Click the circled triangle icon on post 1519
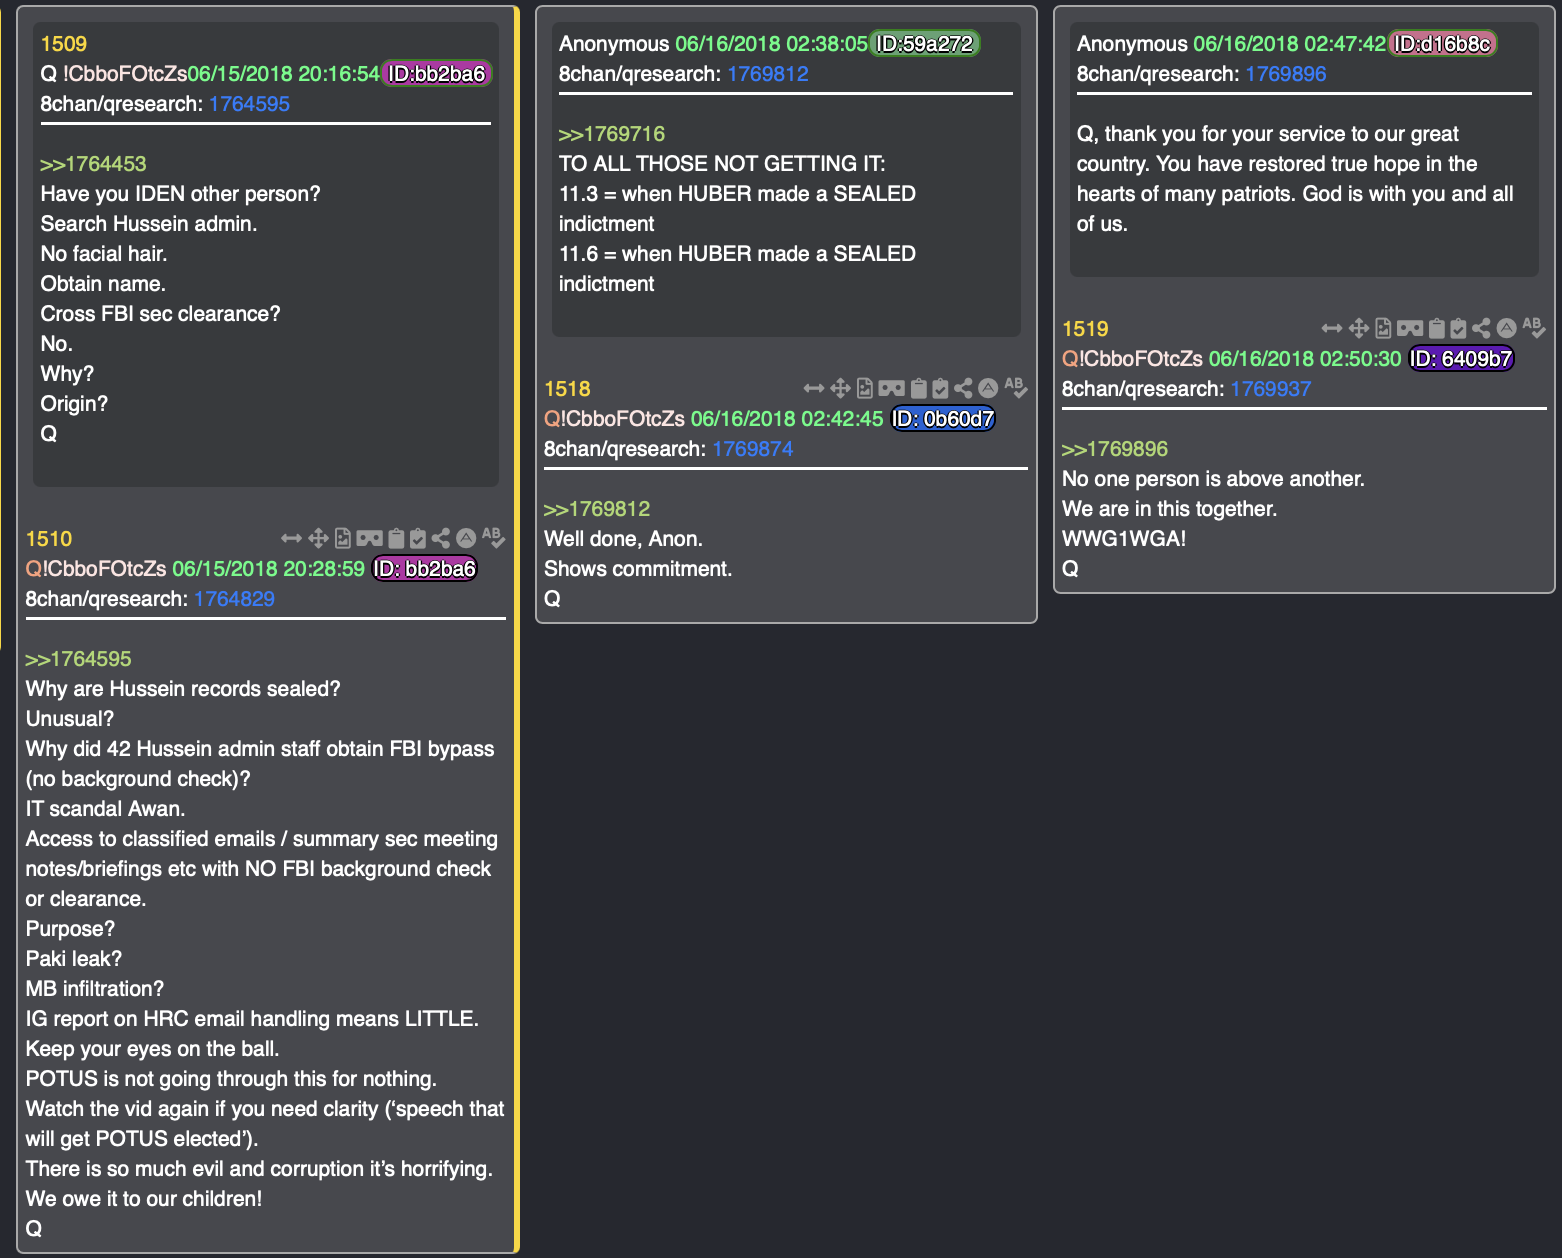 pyautogui.click(x=1506, y=328)
